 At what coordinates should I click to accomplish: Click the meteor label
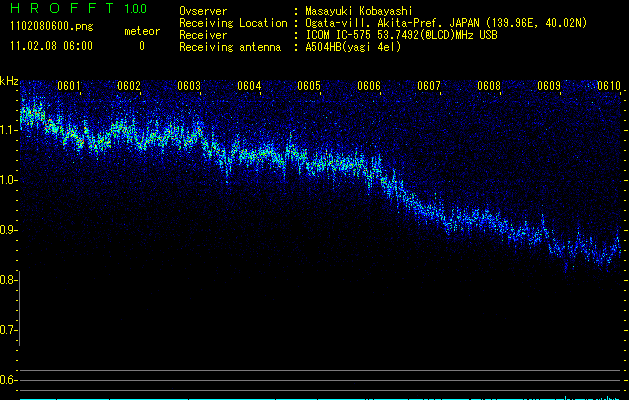(141, 31)
